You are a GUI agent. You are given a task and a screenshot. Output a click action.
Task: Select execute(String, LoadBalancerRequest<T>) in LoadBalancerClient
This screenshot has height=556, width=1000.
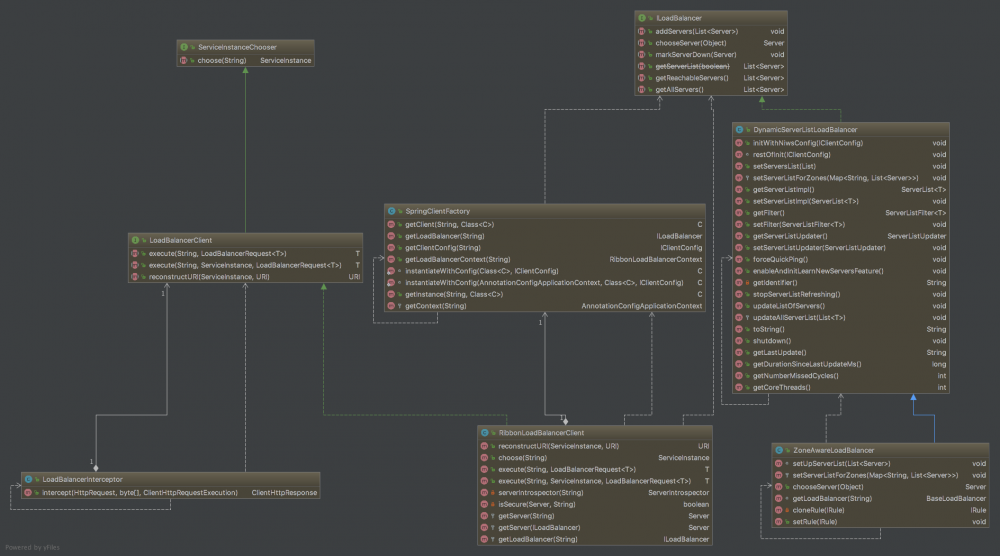tap(246, 253)
